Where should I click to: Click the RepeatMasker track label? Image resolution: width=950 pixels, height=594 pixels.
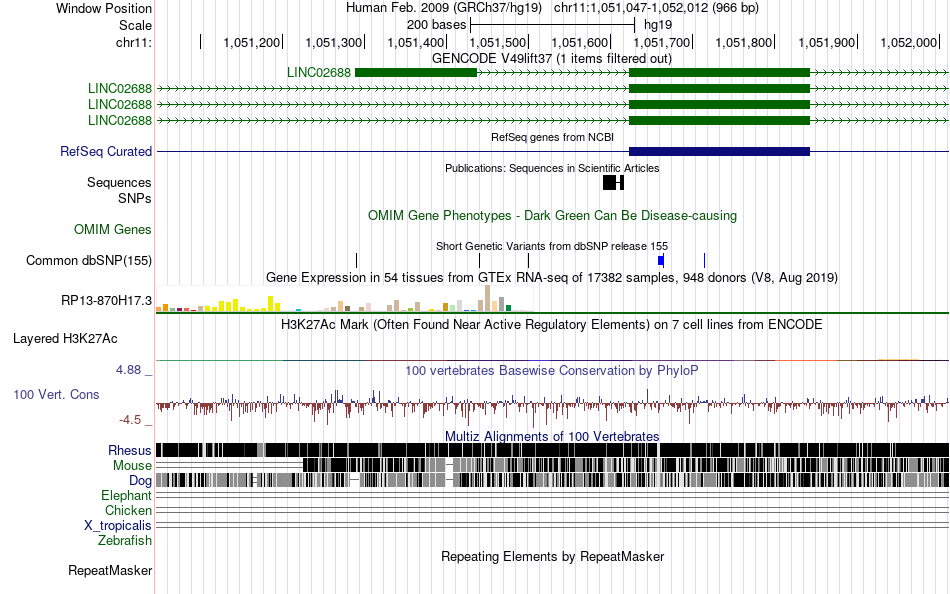tap(110, 570)
